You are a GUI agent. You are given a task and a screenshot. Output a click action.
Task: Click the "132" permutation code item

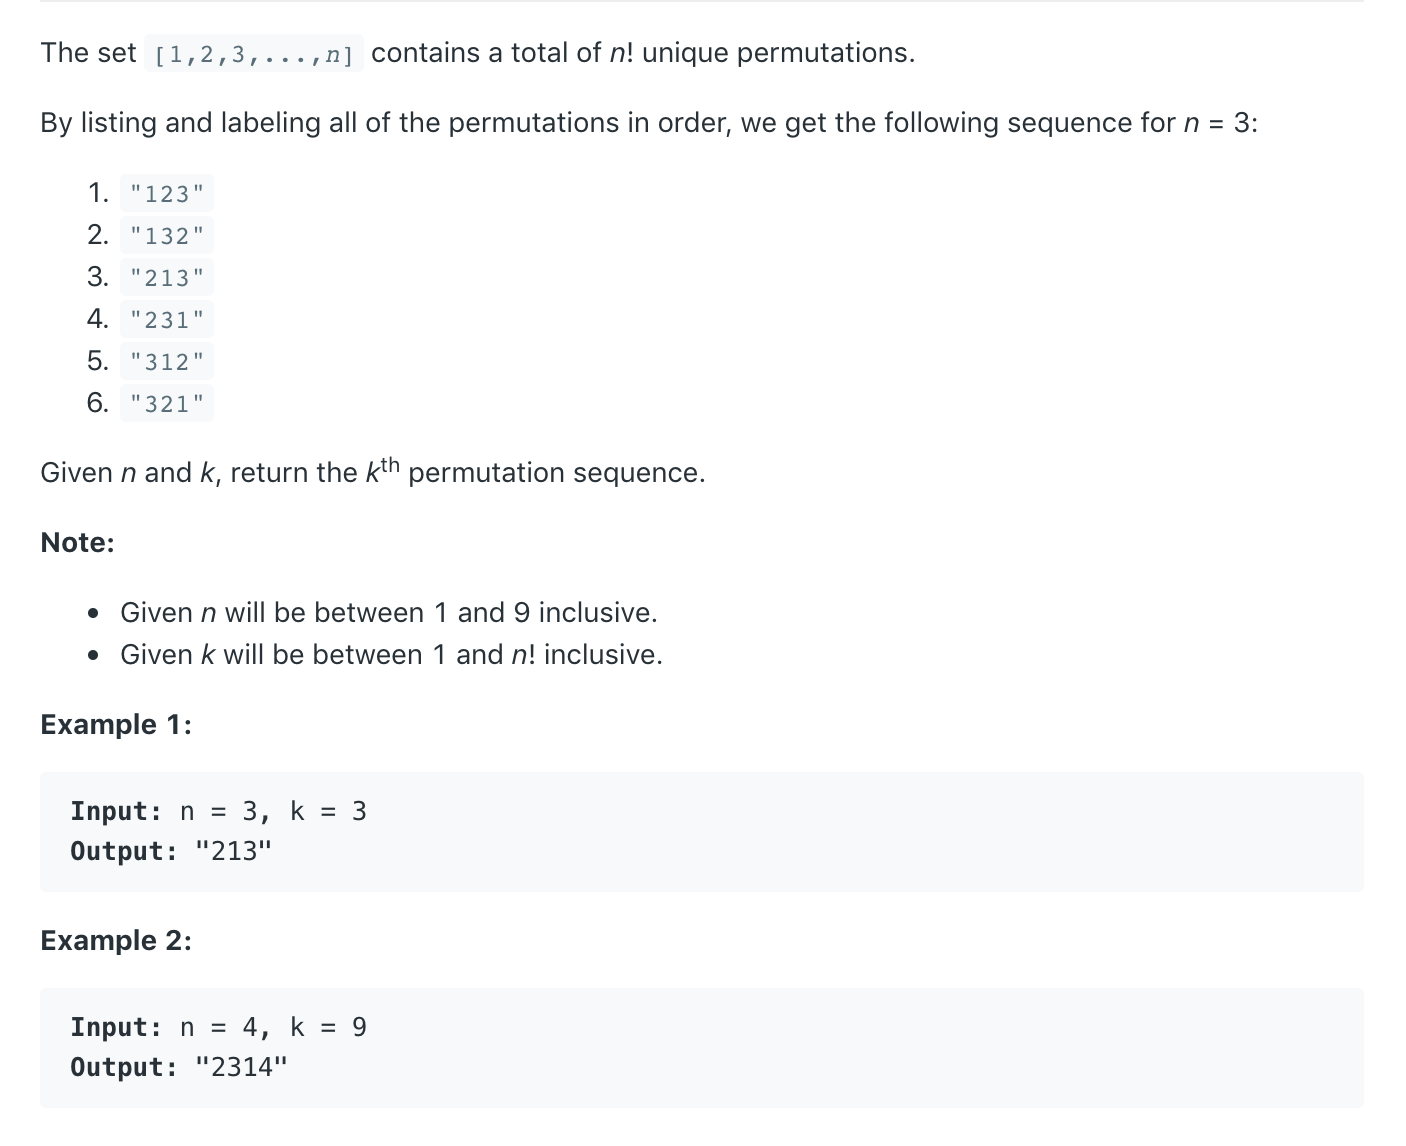[x=167, y=235]
